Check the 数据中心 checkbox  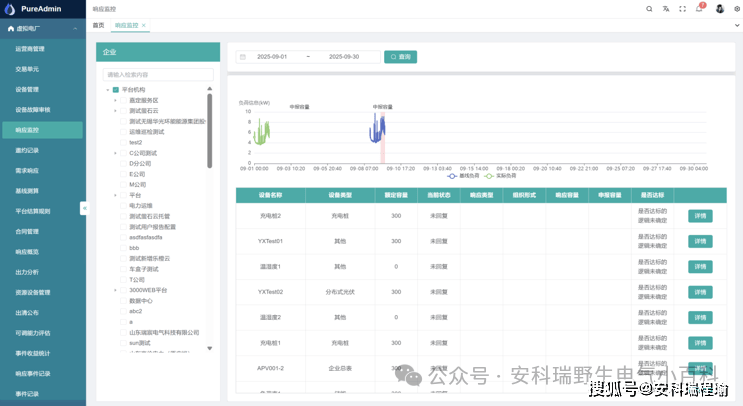point(123,301)
